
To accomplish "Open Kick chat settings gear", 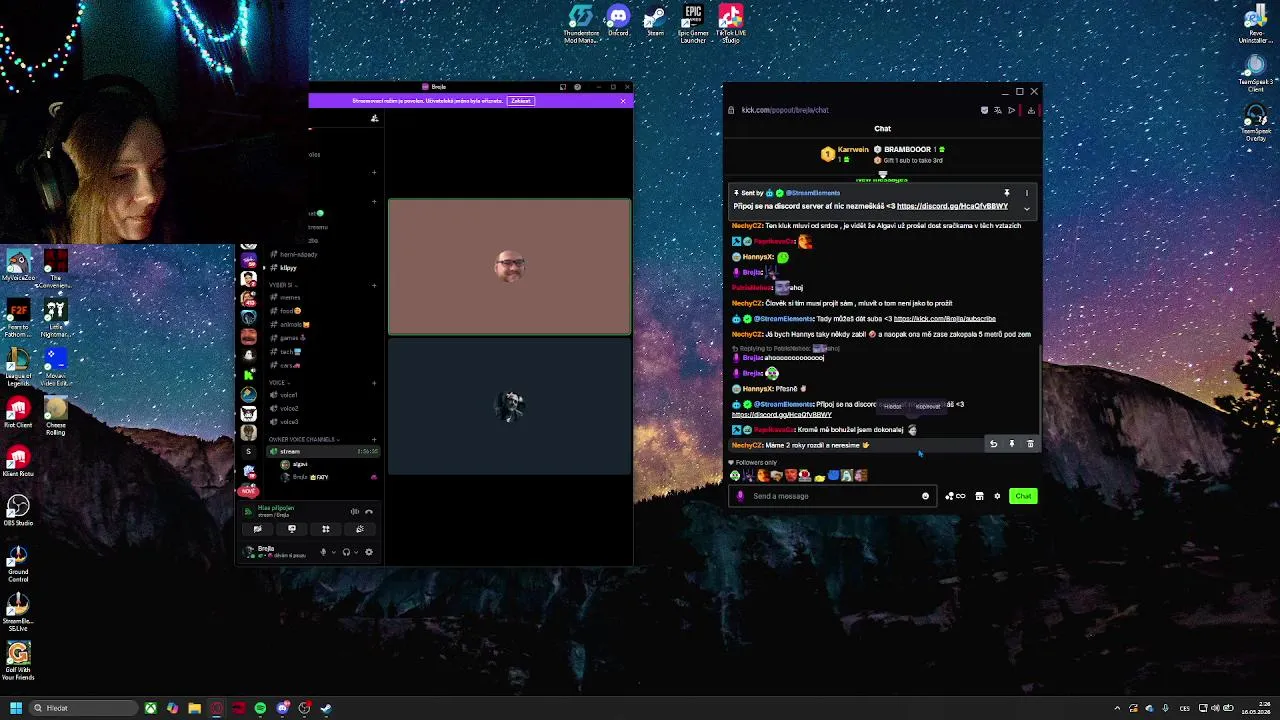I will 997,496.
